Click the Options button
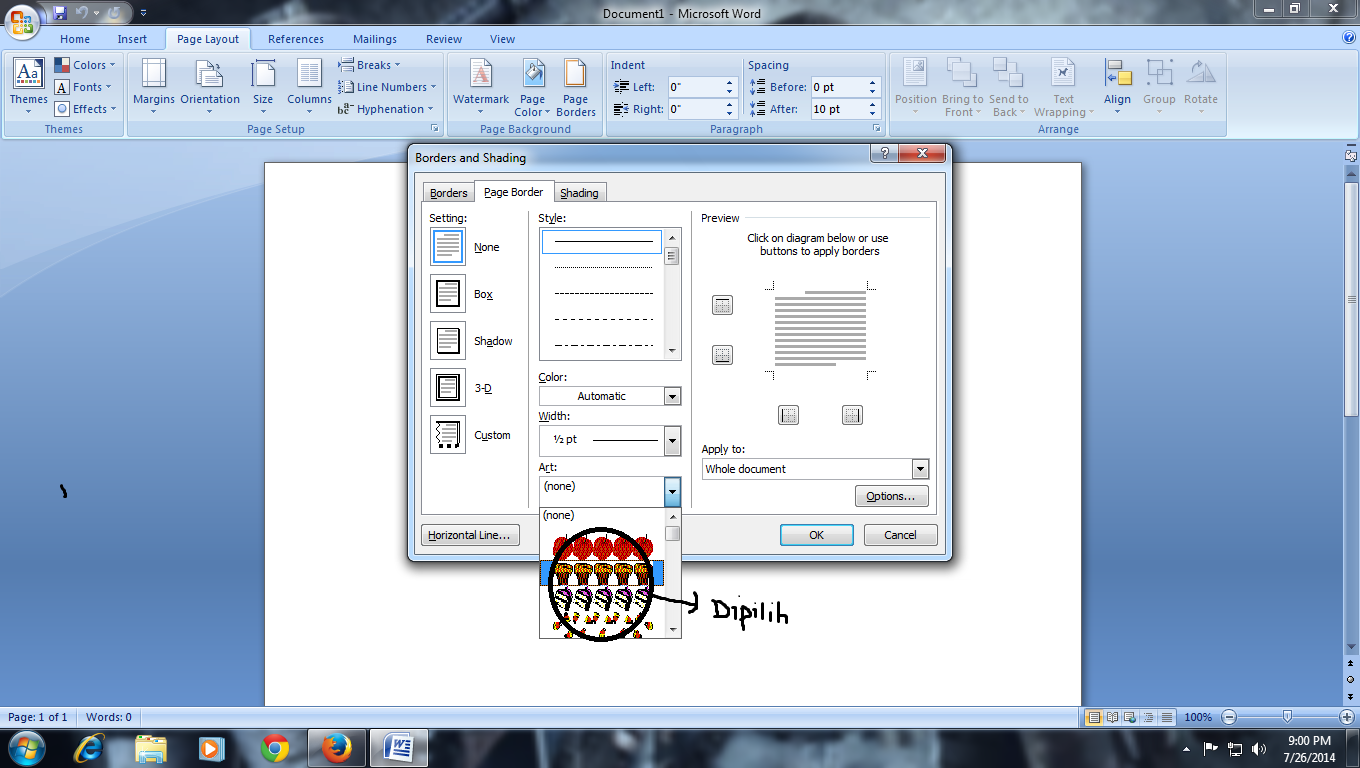Image resolution: width=1360 pixels, height=768 pixels. (x=890, y=495)
